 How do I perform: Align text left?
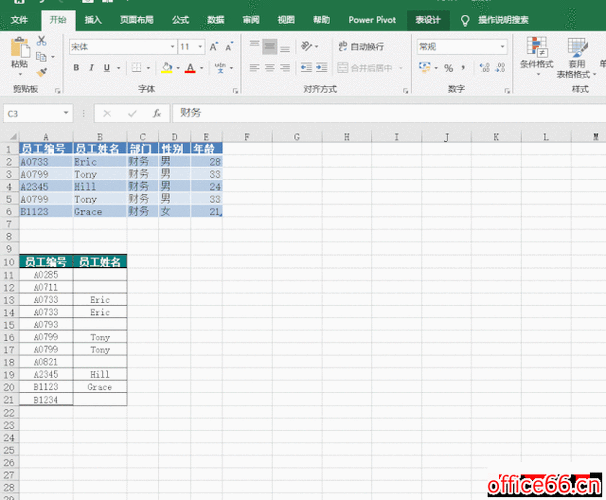point(254,68)
